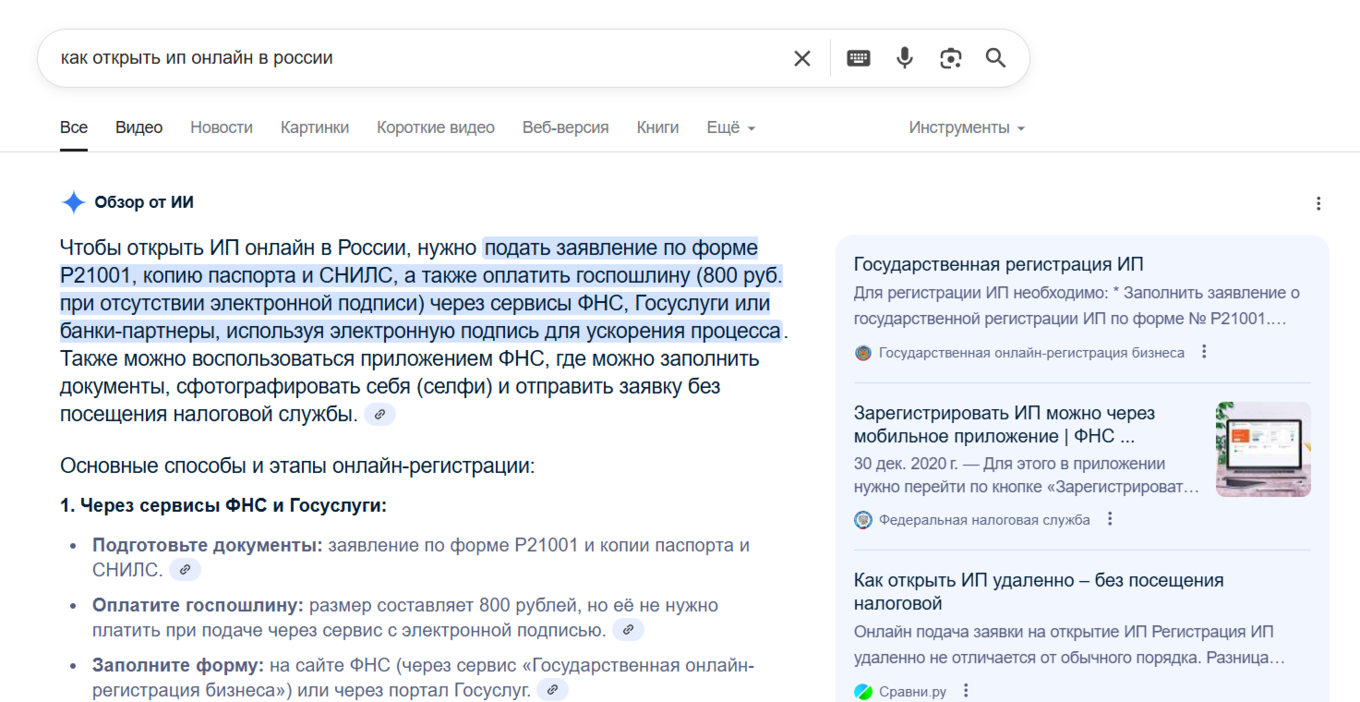Open 'Как открыть ИП удаленно' source link
This screenshot has height=702, width=1360.
click(1039, 592)
